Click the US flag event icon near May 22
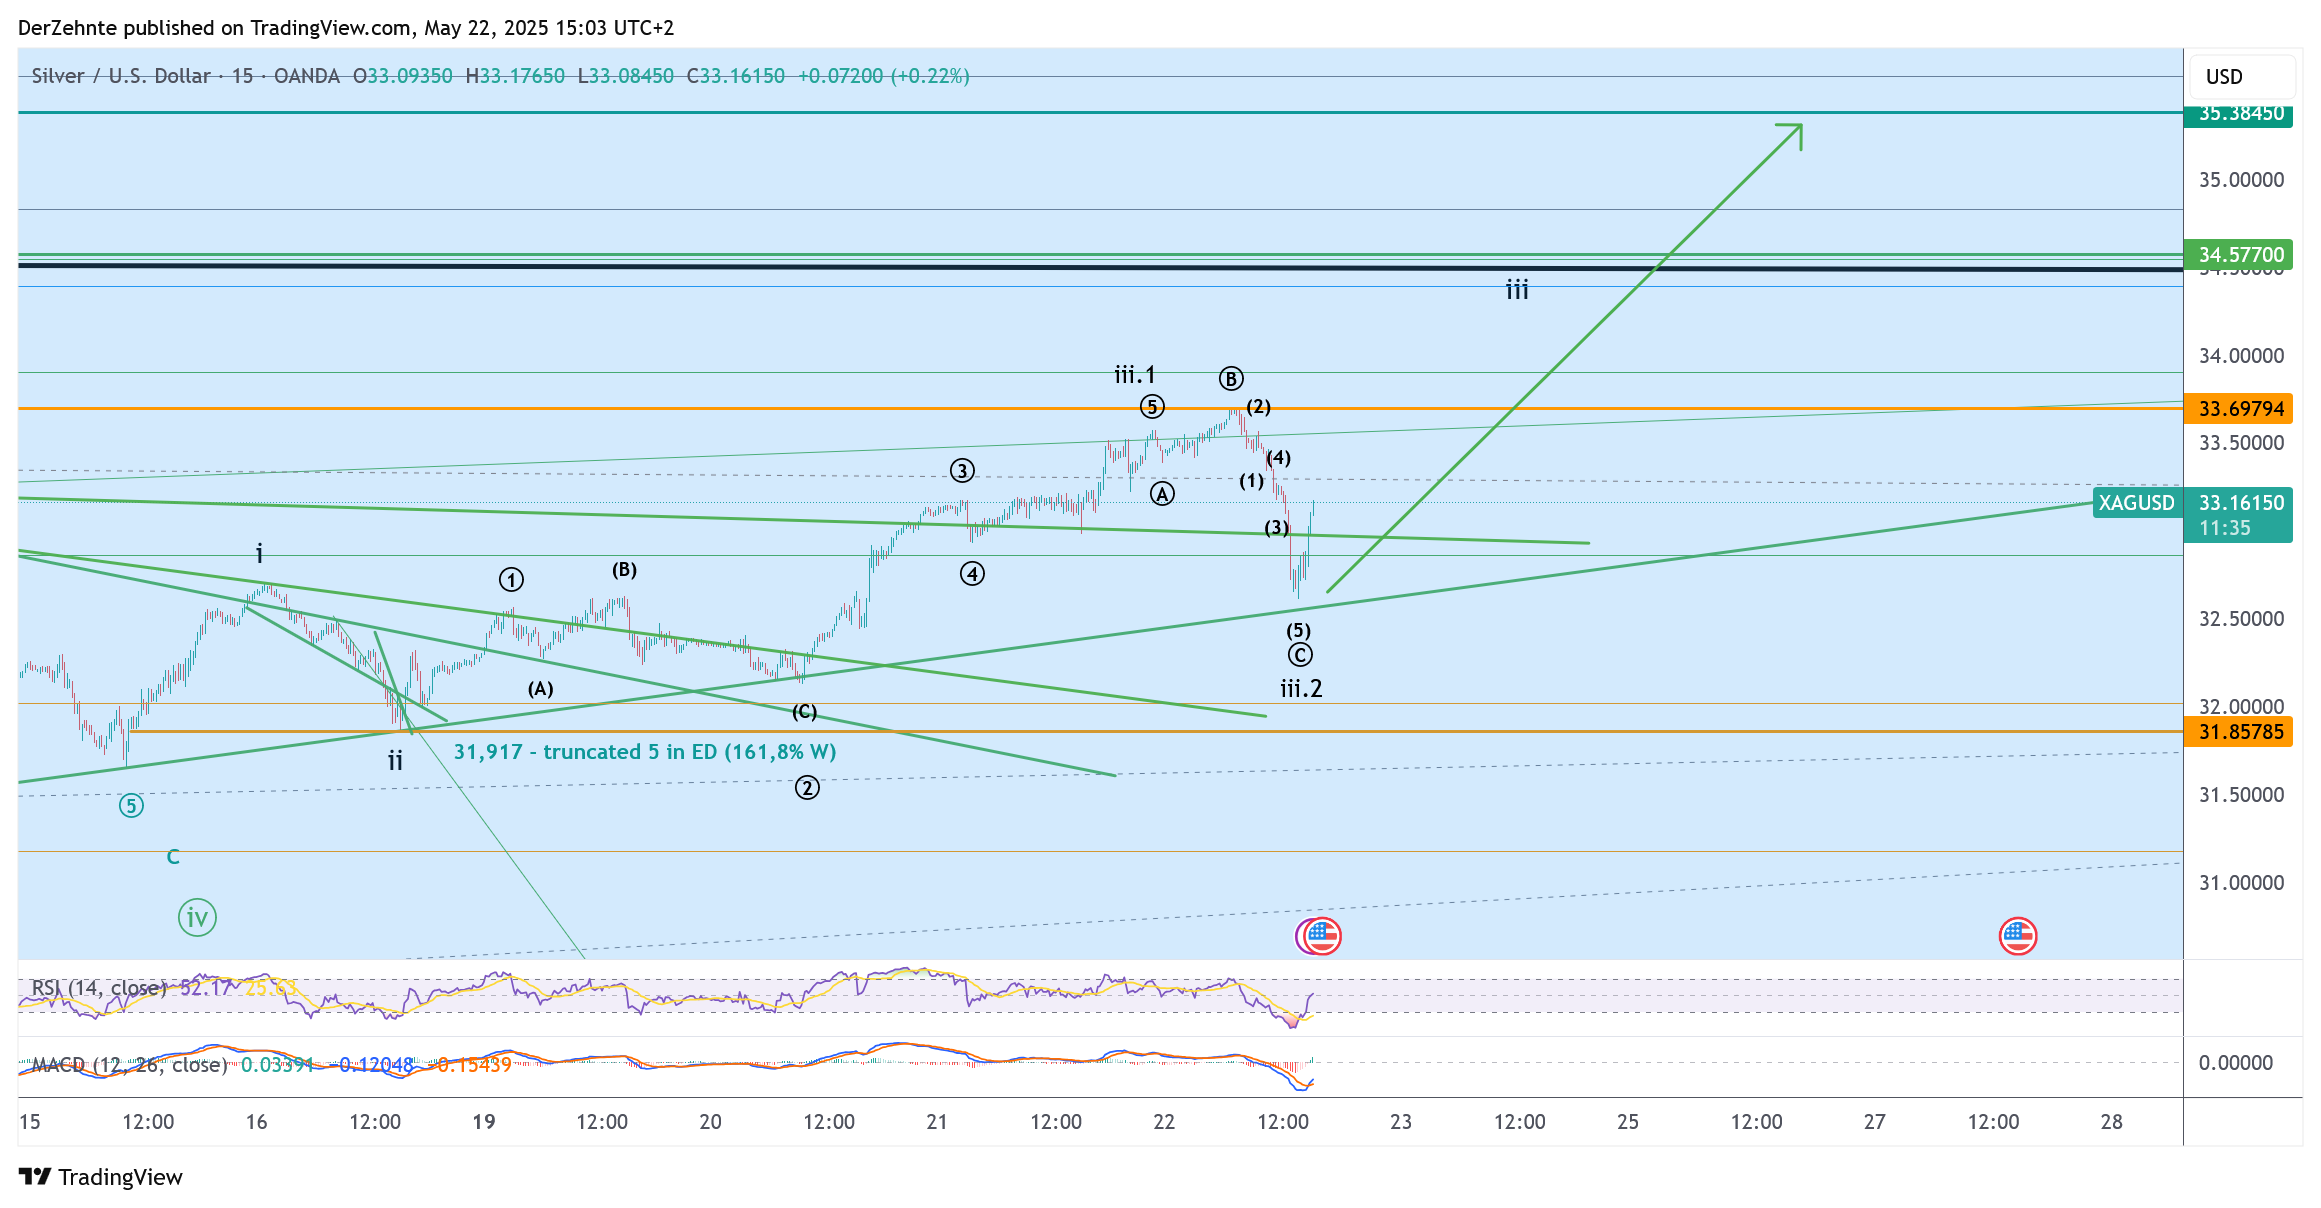 click(x=1322, y=936)
